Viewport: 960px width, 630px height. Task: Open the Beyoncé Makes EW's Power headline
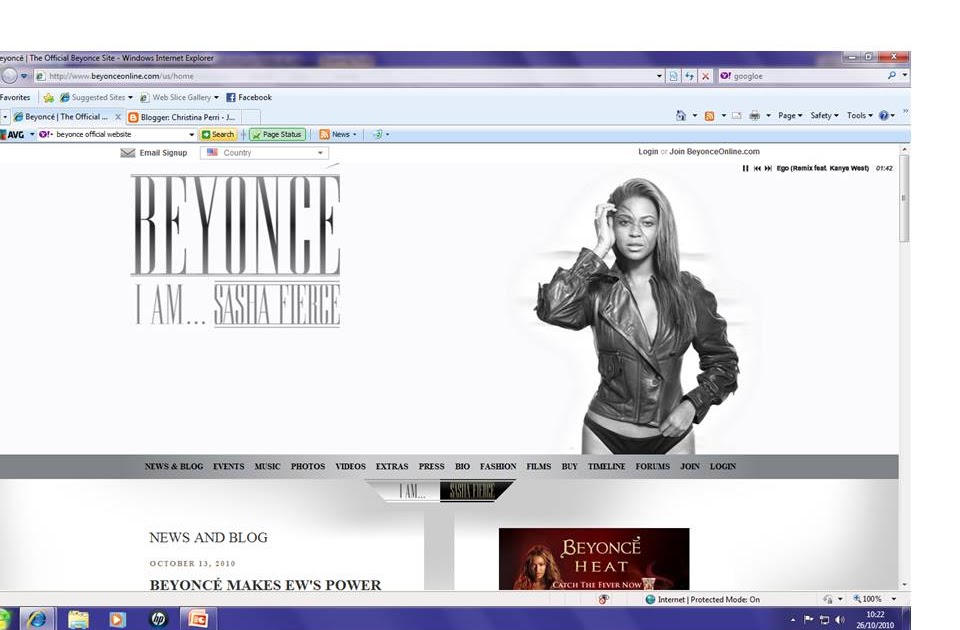pos(265,585)
